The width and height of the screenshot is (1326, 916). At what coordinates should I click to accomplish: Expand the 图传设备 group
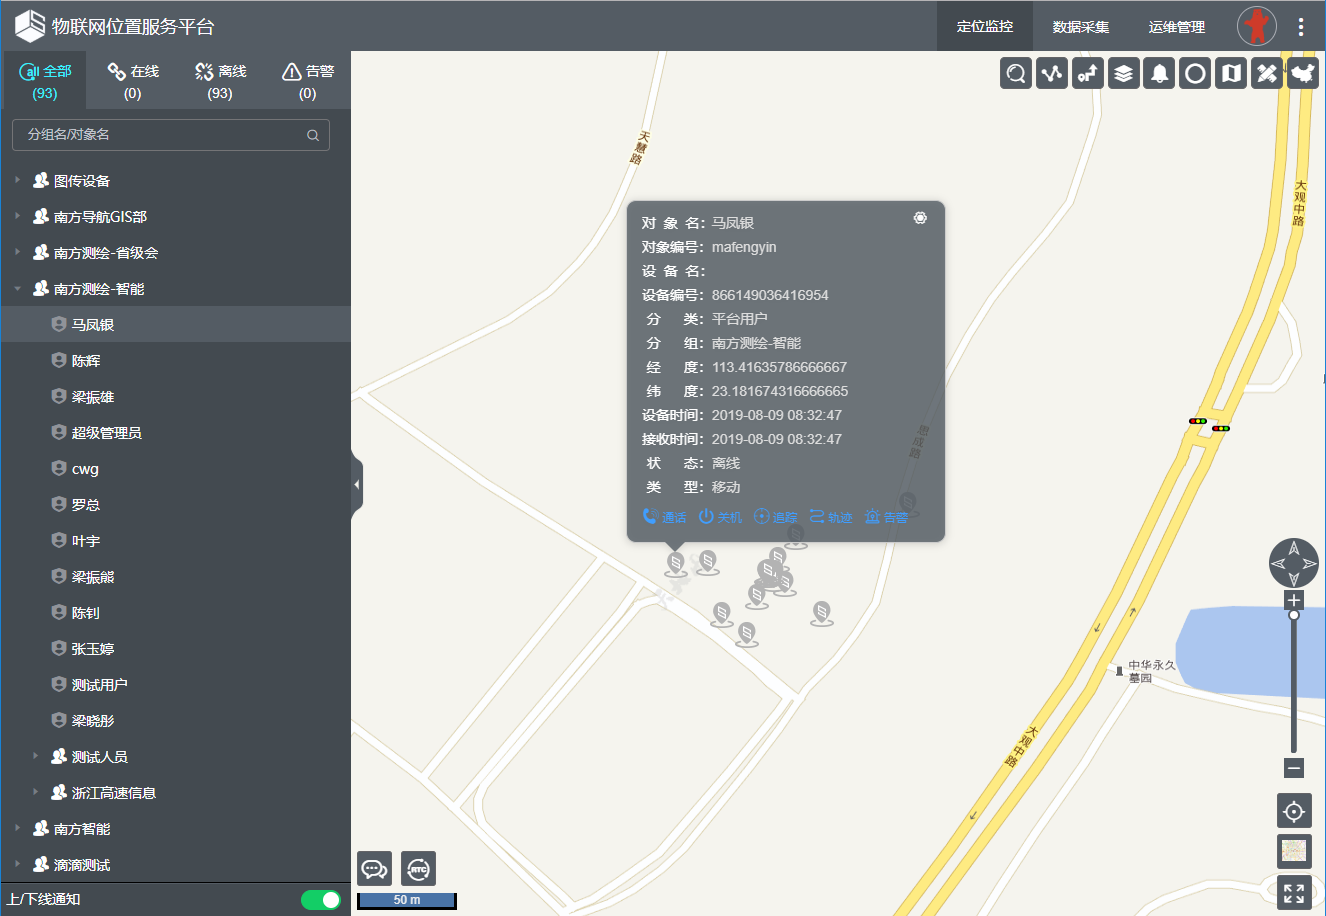(x=18, y=181)
